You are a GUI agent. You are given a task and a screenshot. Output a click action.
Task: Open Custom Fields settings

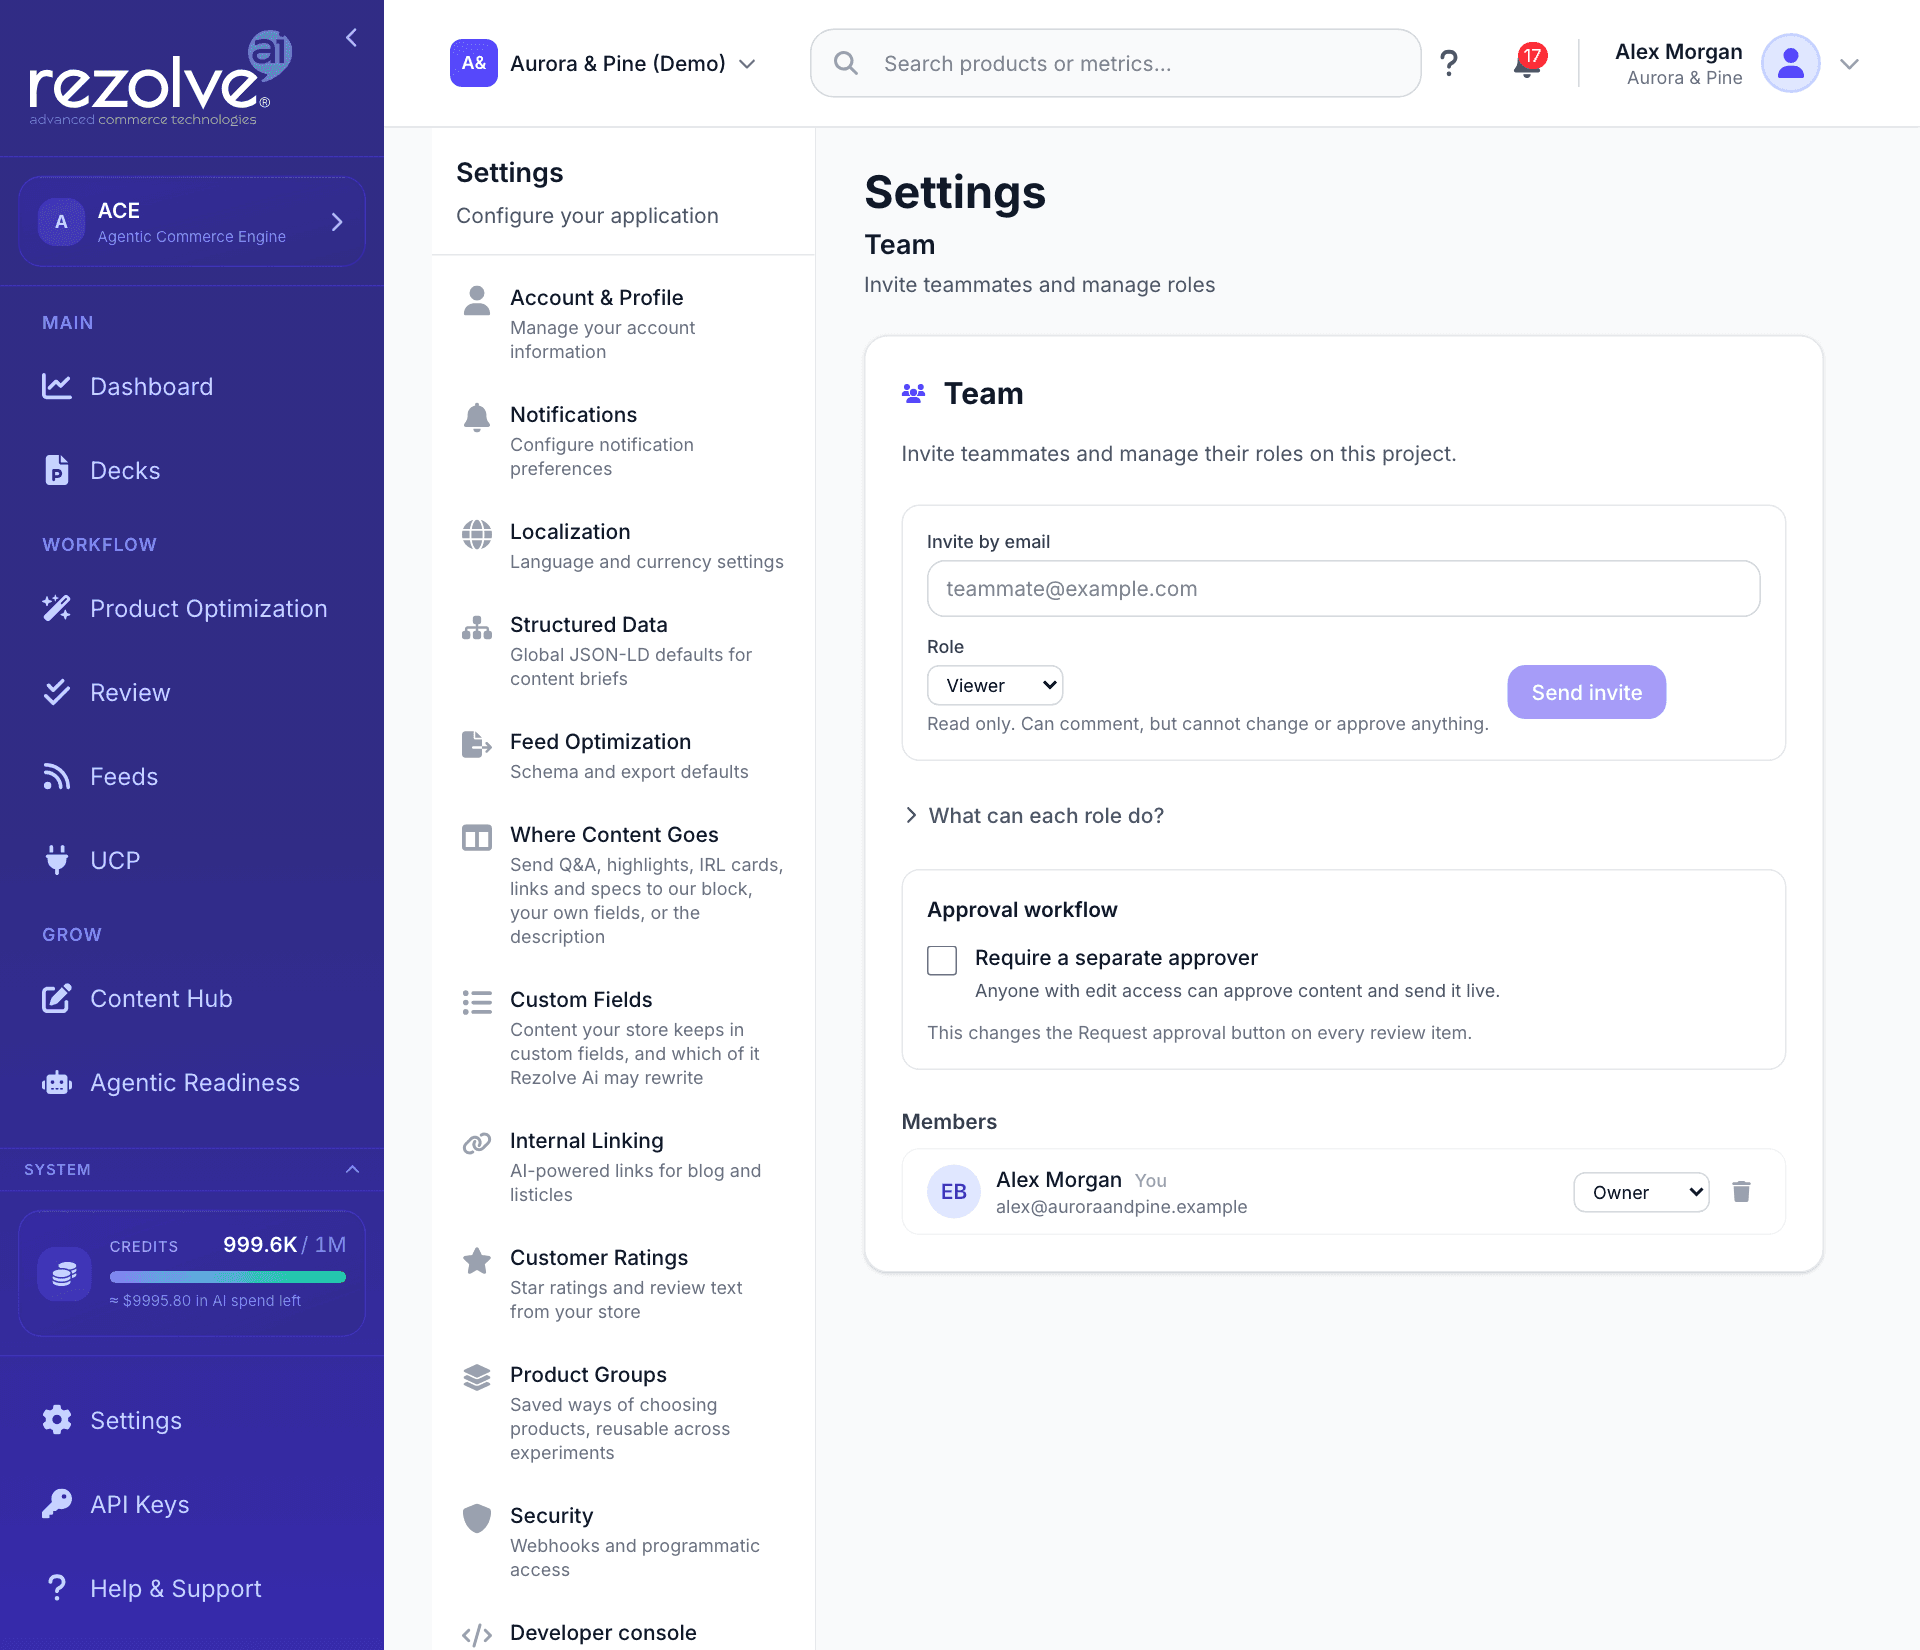coord(623,1038)
